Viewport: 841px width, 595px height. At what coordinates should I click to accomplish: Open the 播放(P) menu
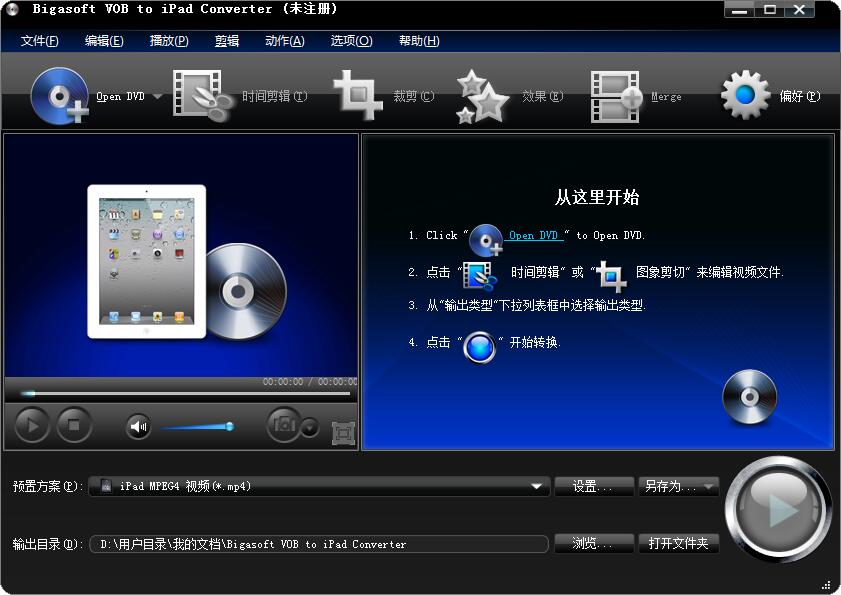pyautogui.click(x=169, y=41)
